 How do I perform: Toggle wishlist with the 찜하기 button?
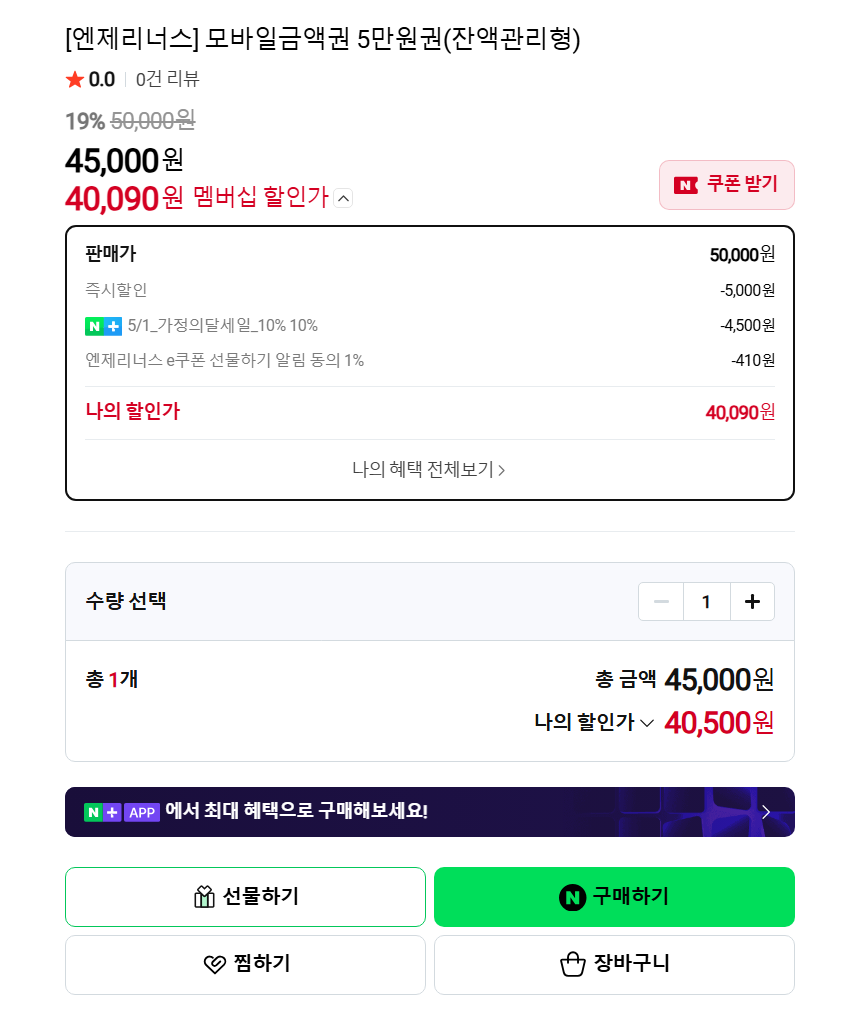[x=245, y=964]
